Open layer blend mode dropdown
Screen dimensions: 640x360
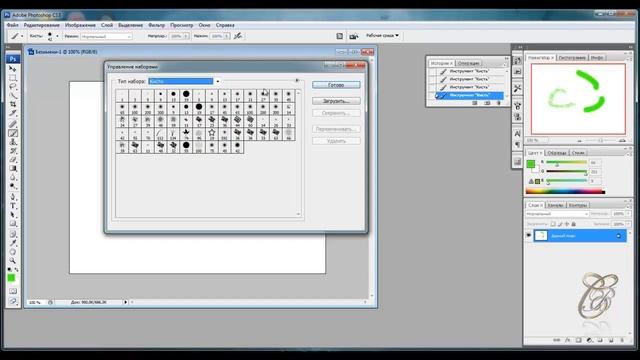click(x=557, y=214)
